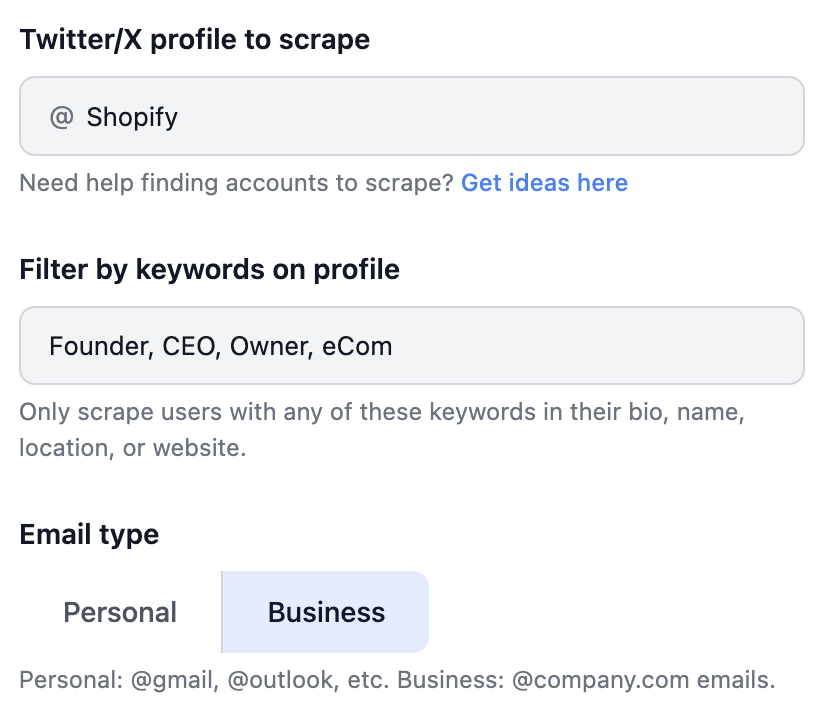Click the Personal vs Business explanation text

396,679
